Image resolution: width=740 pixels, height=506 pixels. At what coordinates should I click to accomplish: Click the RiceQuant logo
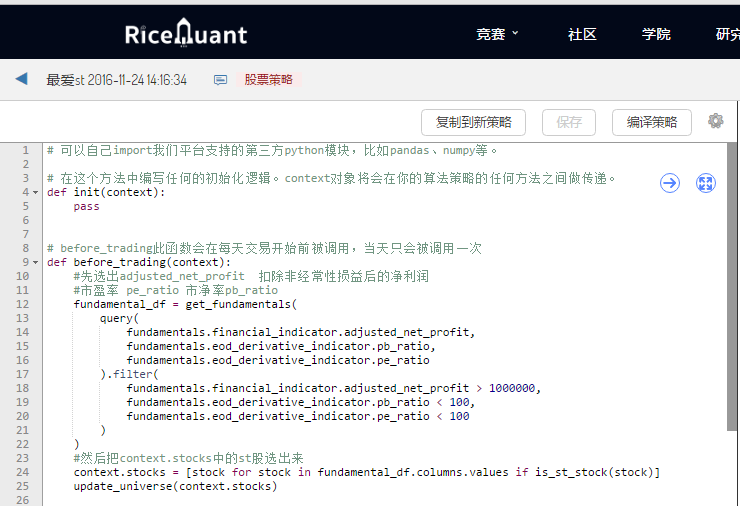(x=185, y=33)
